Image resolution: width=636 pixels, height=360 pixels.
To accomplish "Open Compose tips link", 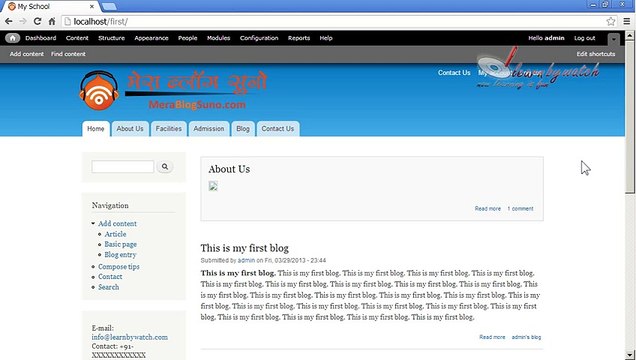I will (x=119, y=266).
